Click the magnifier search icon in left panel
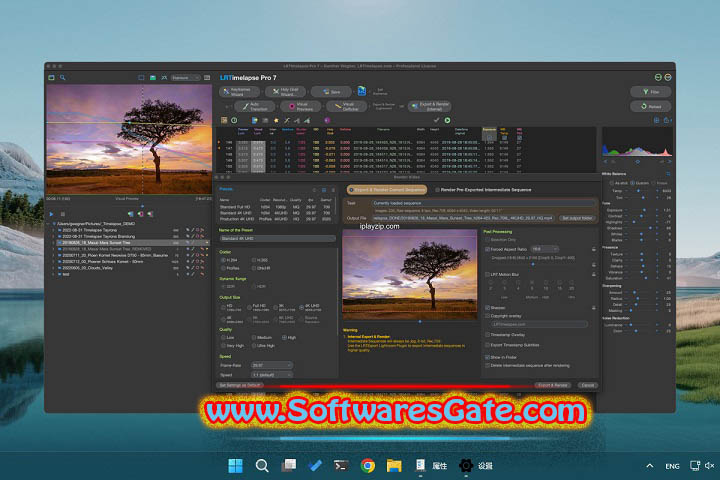The height and width of the screenshot is (480, 720). tap(63, 78)
